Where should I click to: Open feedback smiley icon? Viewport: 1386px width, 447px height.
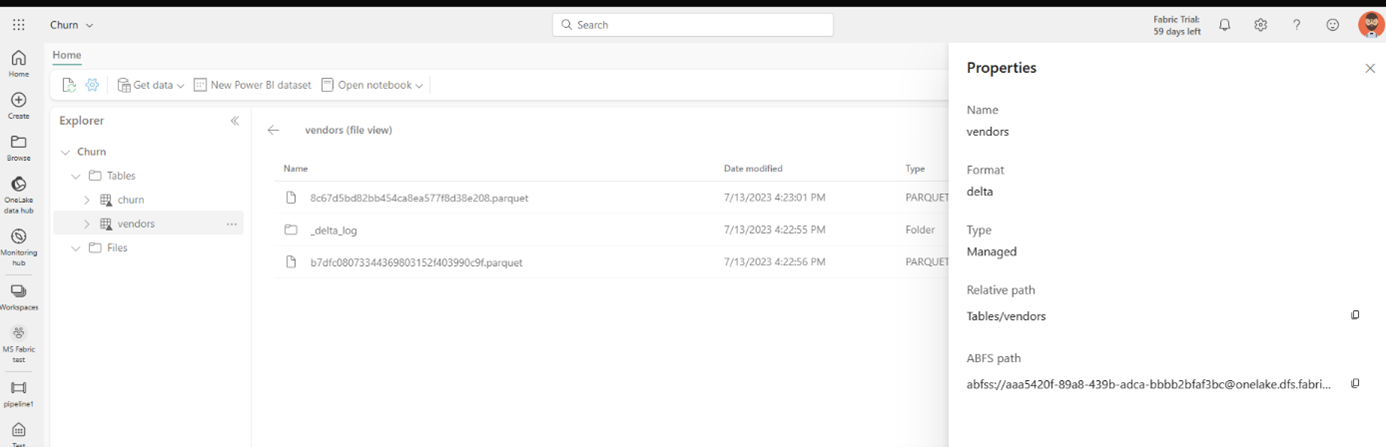click(1332, 25)
